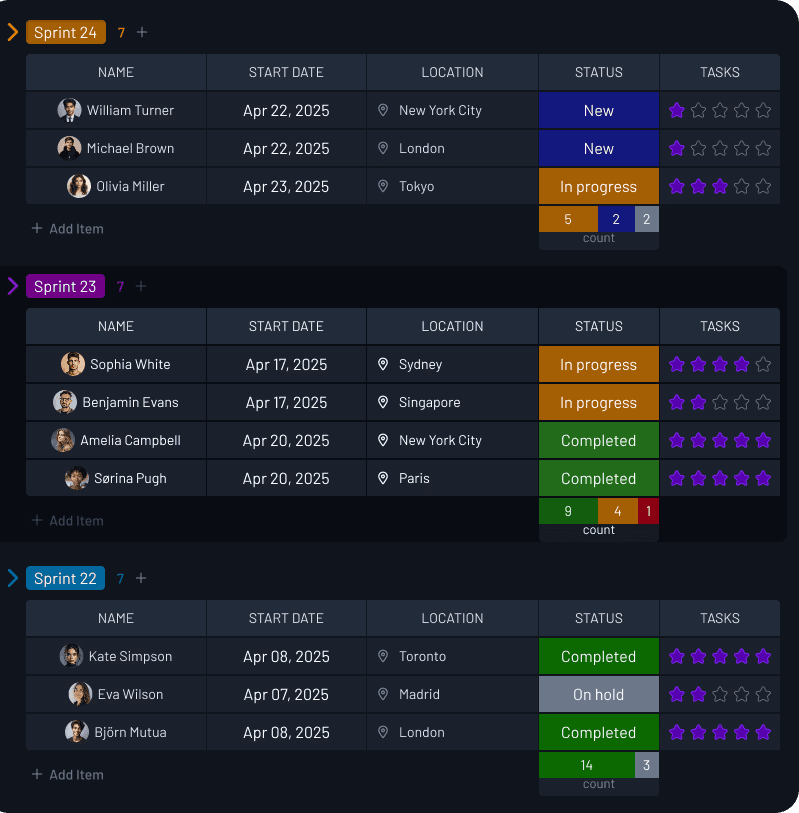This screenshot has height=813, width=799.
Task: Sort Sprint 24 by NAME column header
Action: pos(116,72)
